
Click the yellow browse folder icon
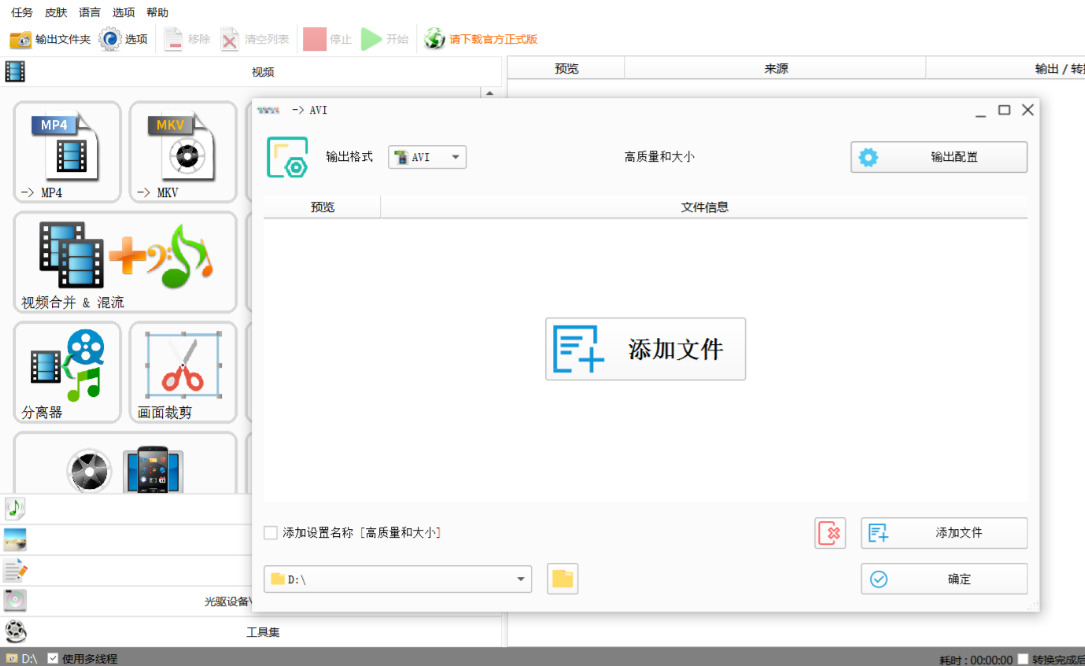click(563, 579)
